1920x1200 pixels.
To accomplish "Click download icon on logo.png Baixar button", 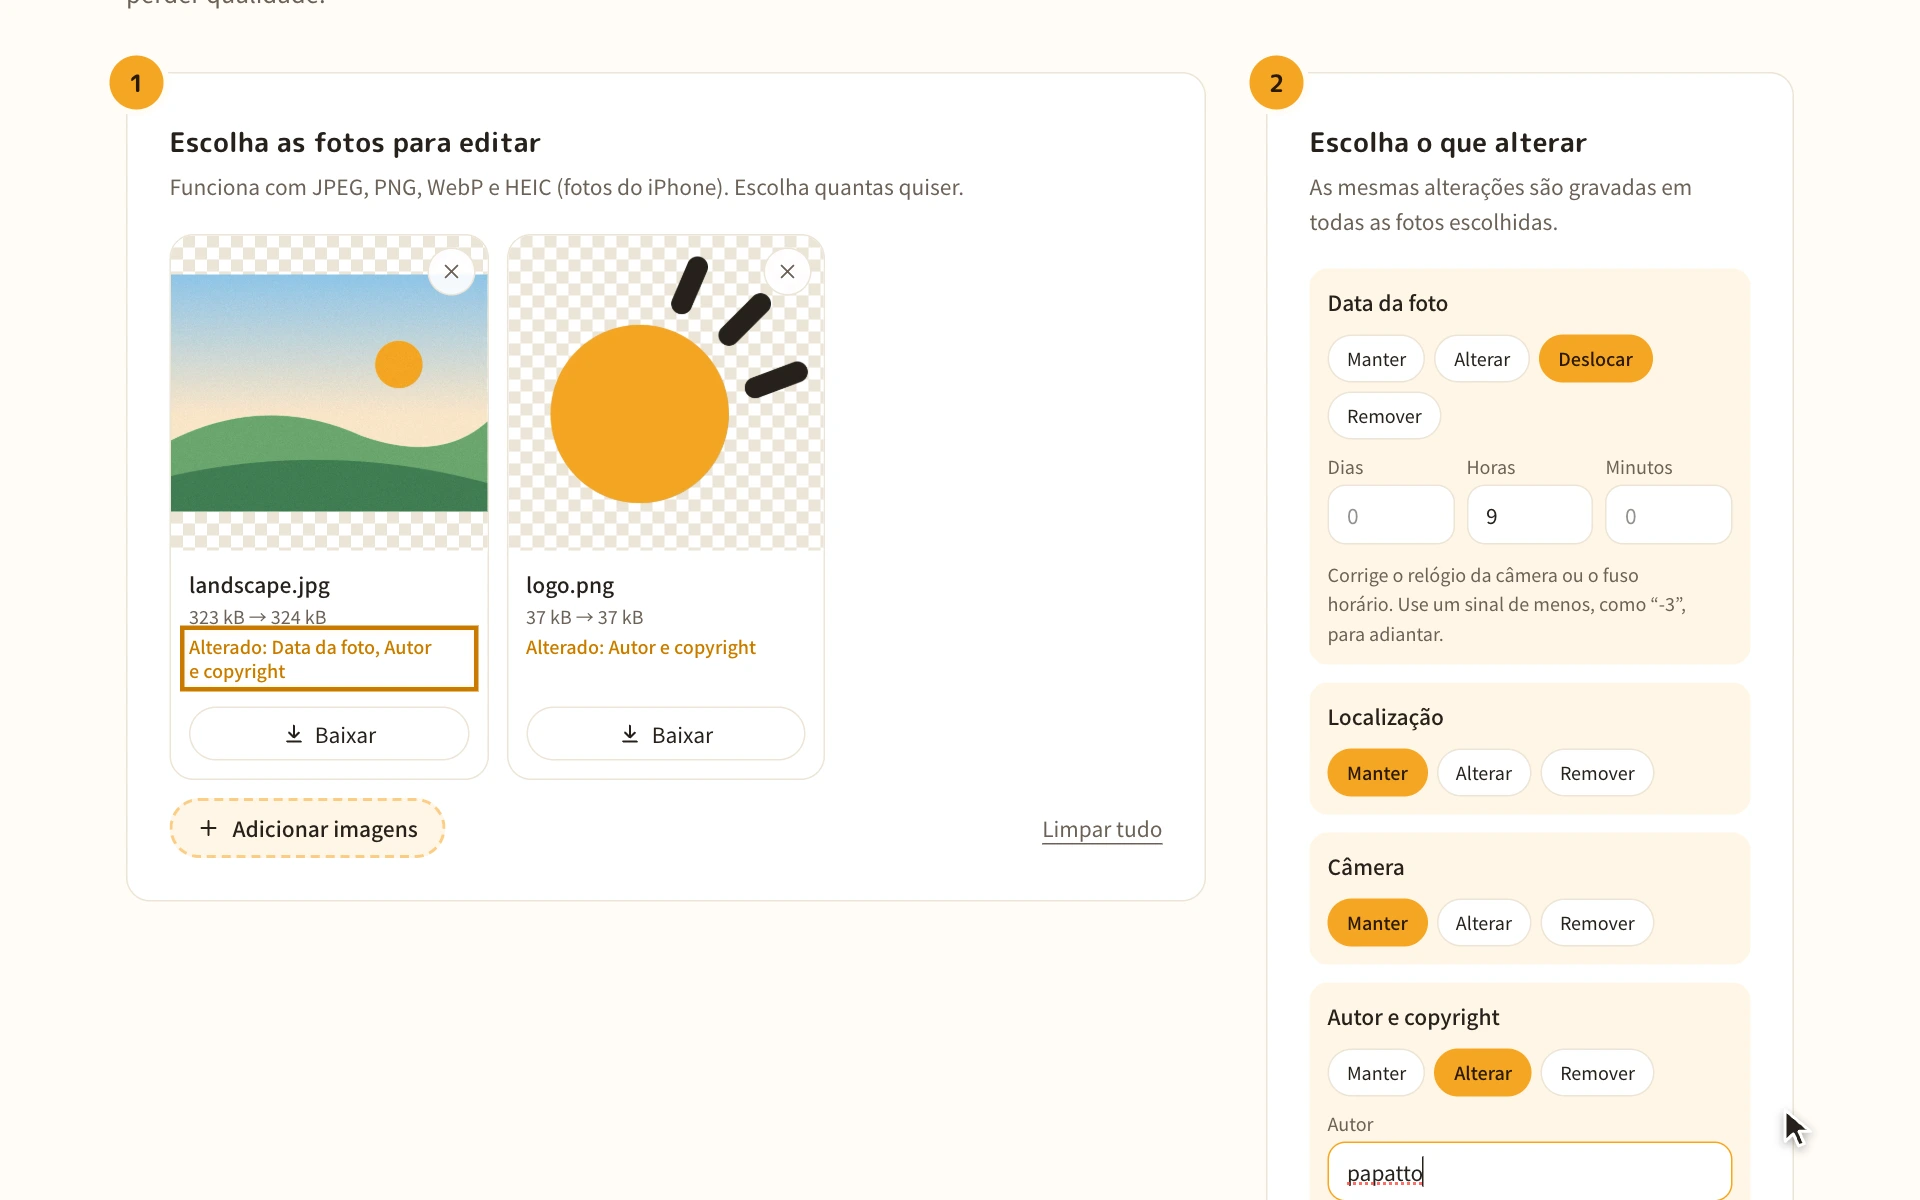I will point(630,735).
